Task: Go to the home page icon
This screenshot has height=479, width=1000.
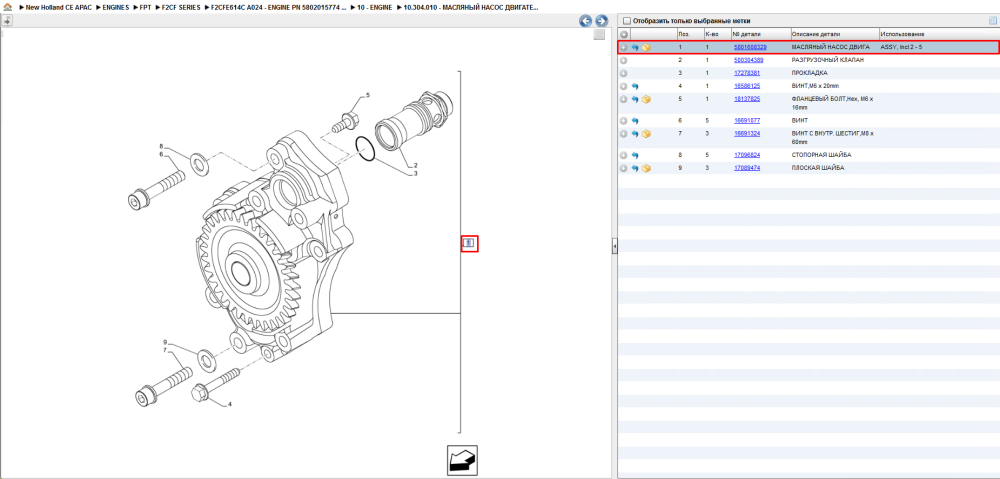Action: (x=8, y=7)
